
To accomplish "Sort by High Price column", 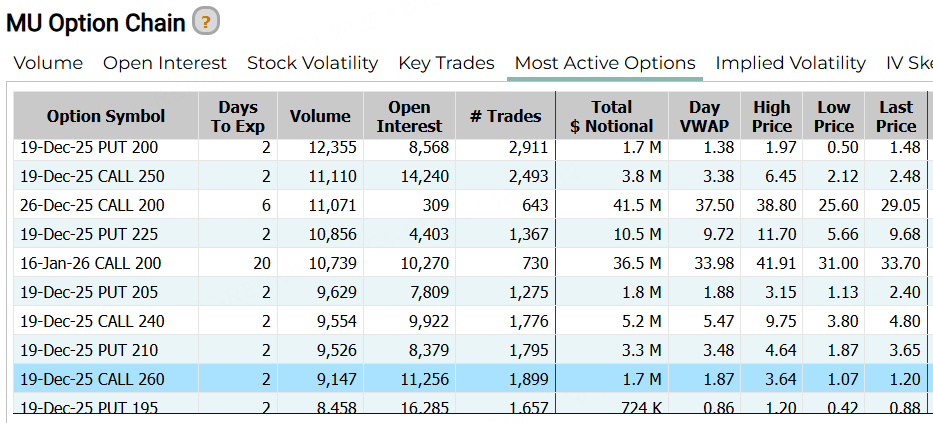I will pyautogui.click(x=772, y=116).
